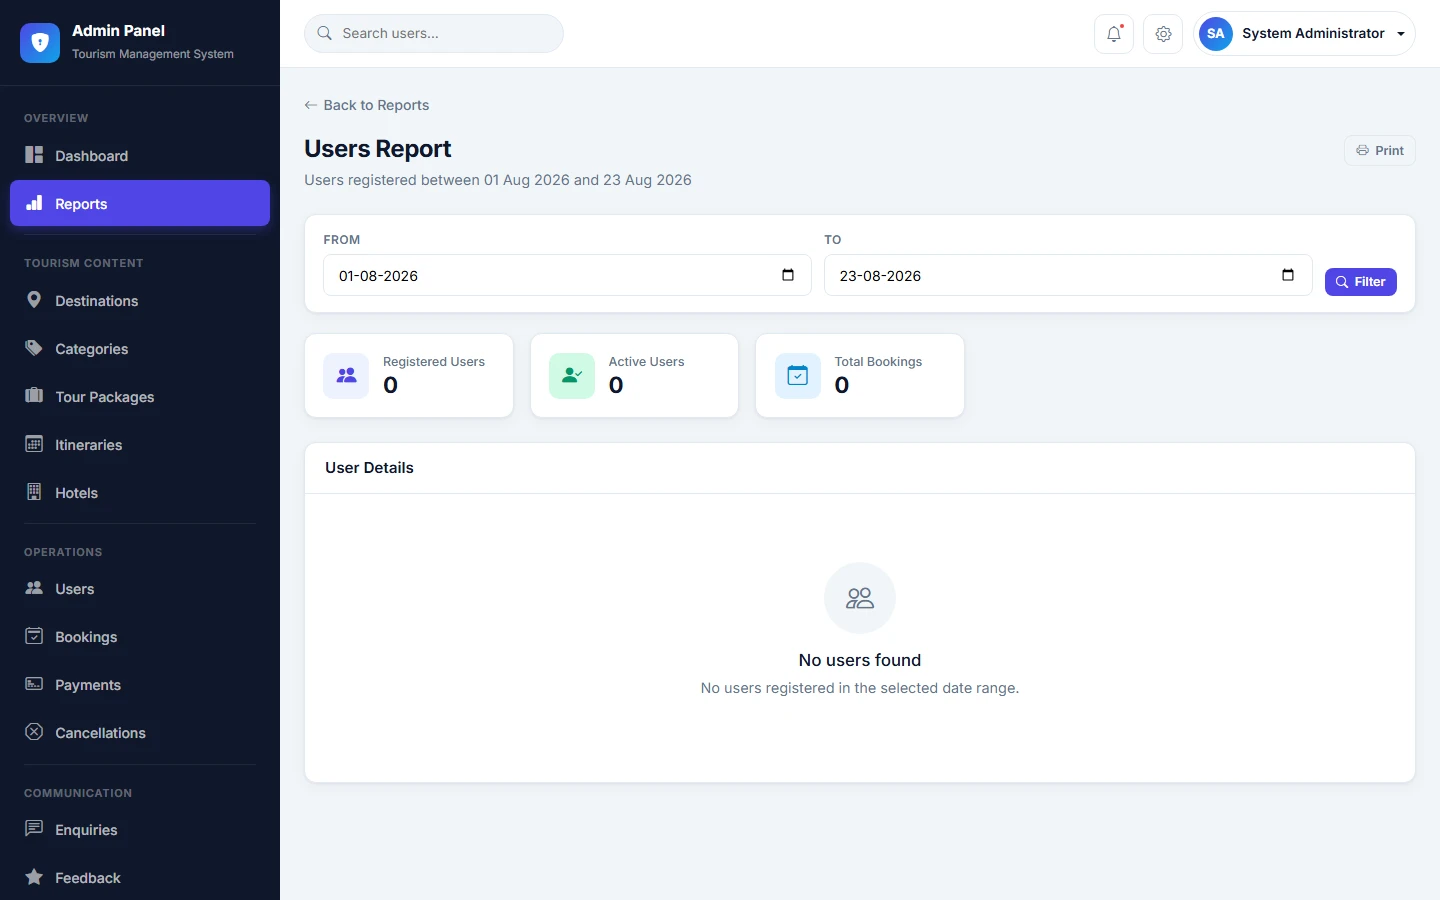Image resolution: width=1440 pixels, height=900 pixels.
Task: Open Dashboard from the sidebar
Action: 140,155
